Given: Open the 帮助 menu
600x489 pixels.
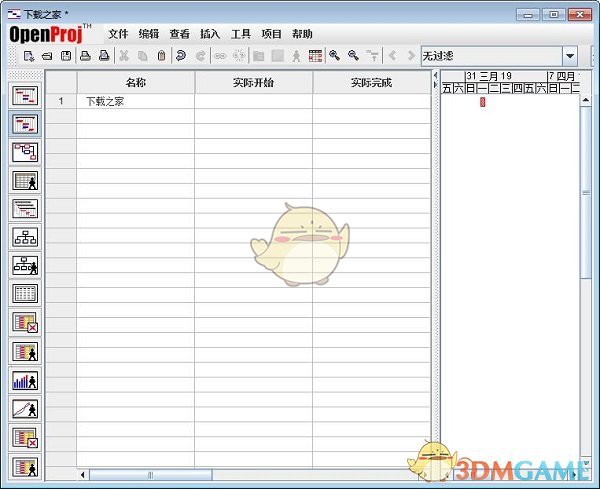Looking at the screenshot, I should pos(302,34).
